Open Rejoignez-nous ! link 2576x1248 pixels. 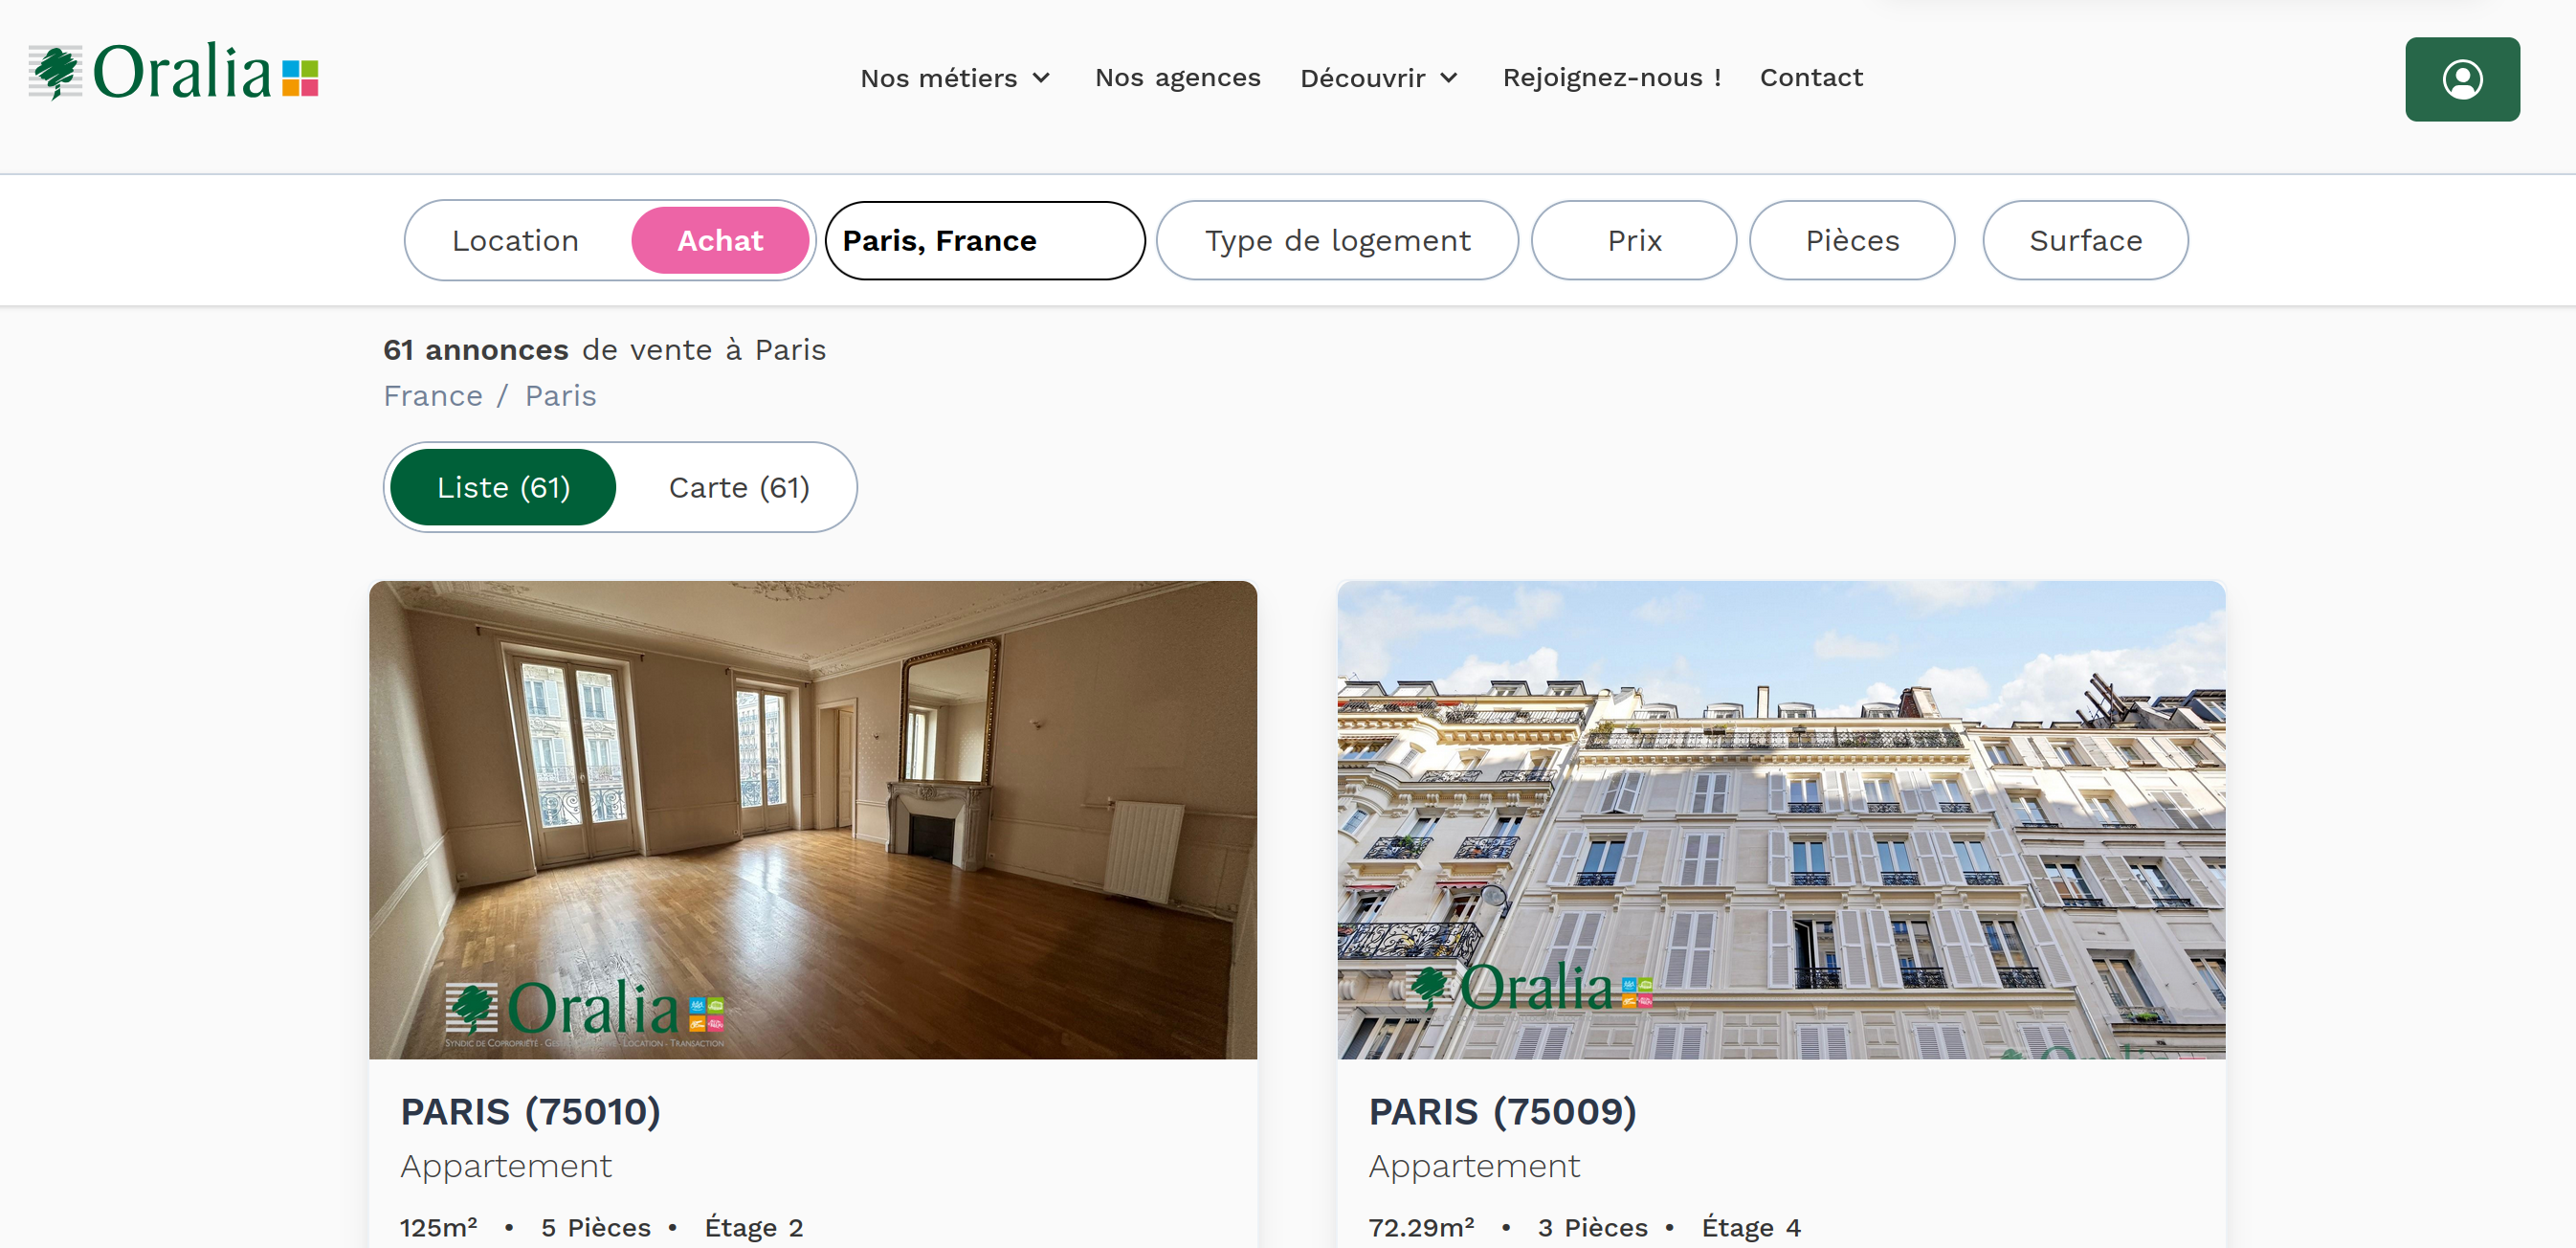[1611, 77]
